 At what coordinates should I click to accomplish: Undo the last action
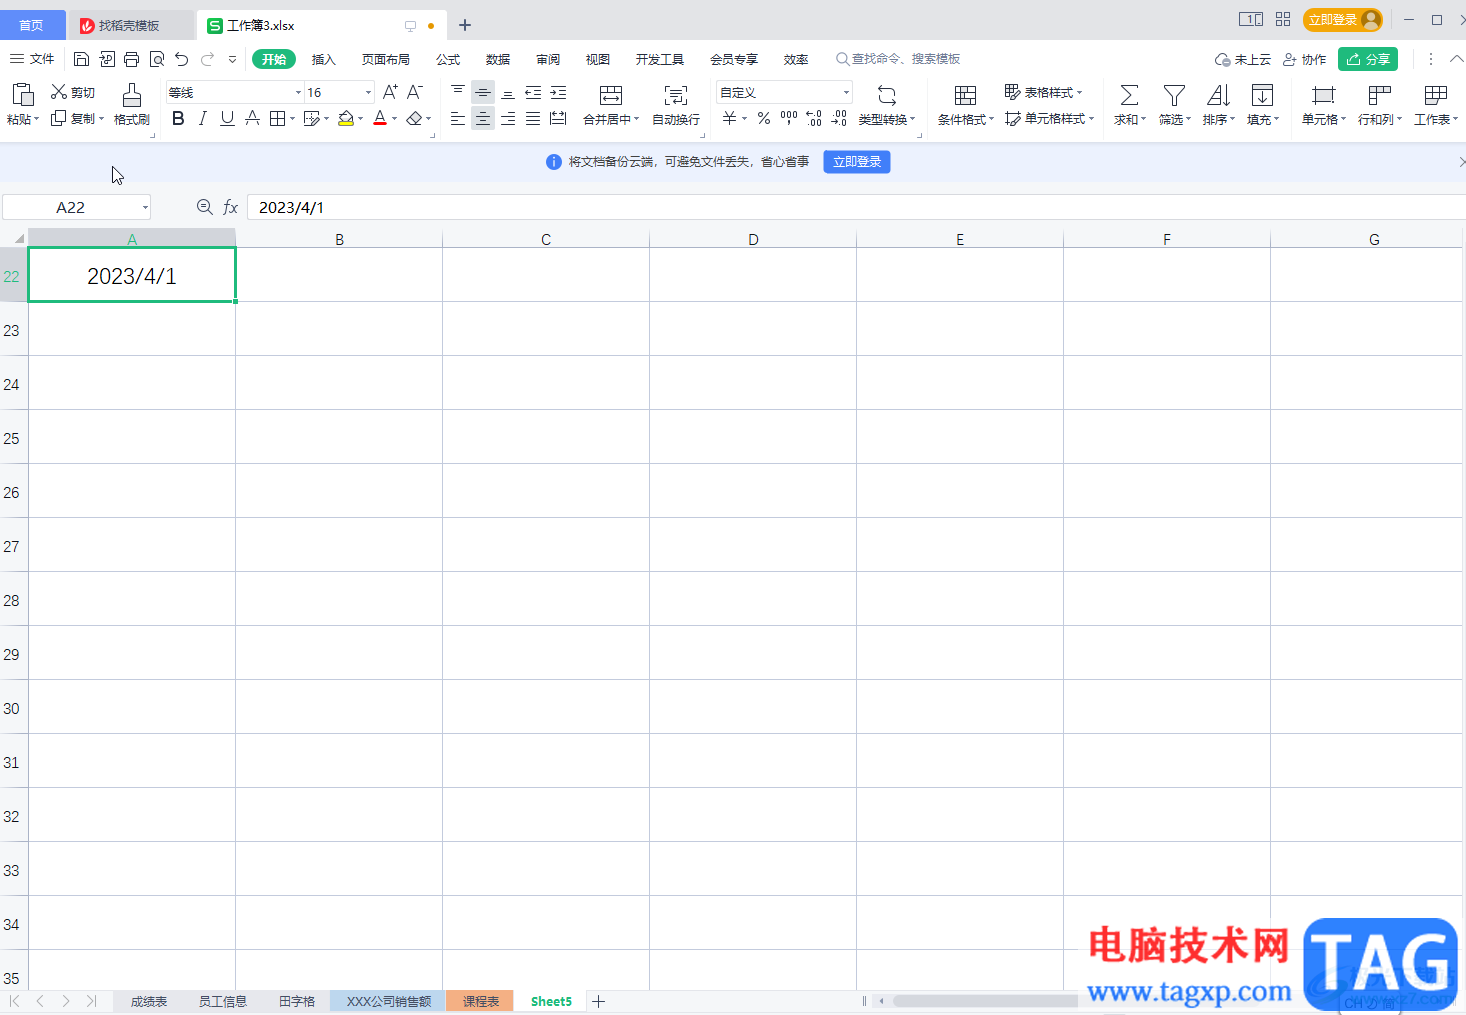181,59
